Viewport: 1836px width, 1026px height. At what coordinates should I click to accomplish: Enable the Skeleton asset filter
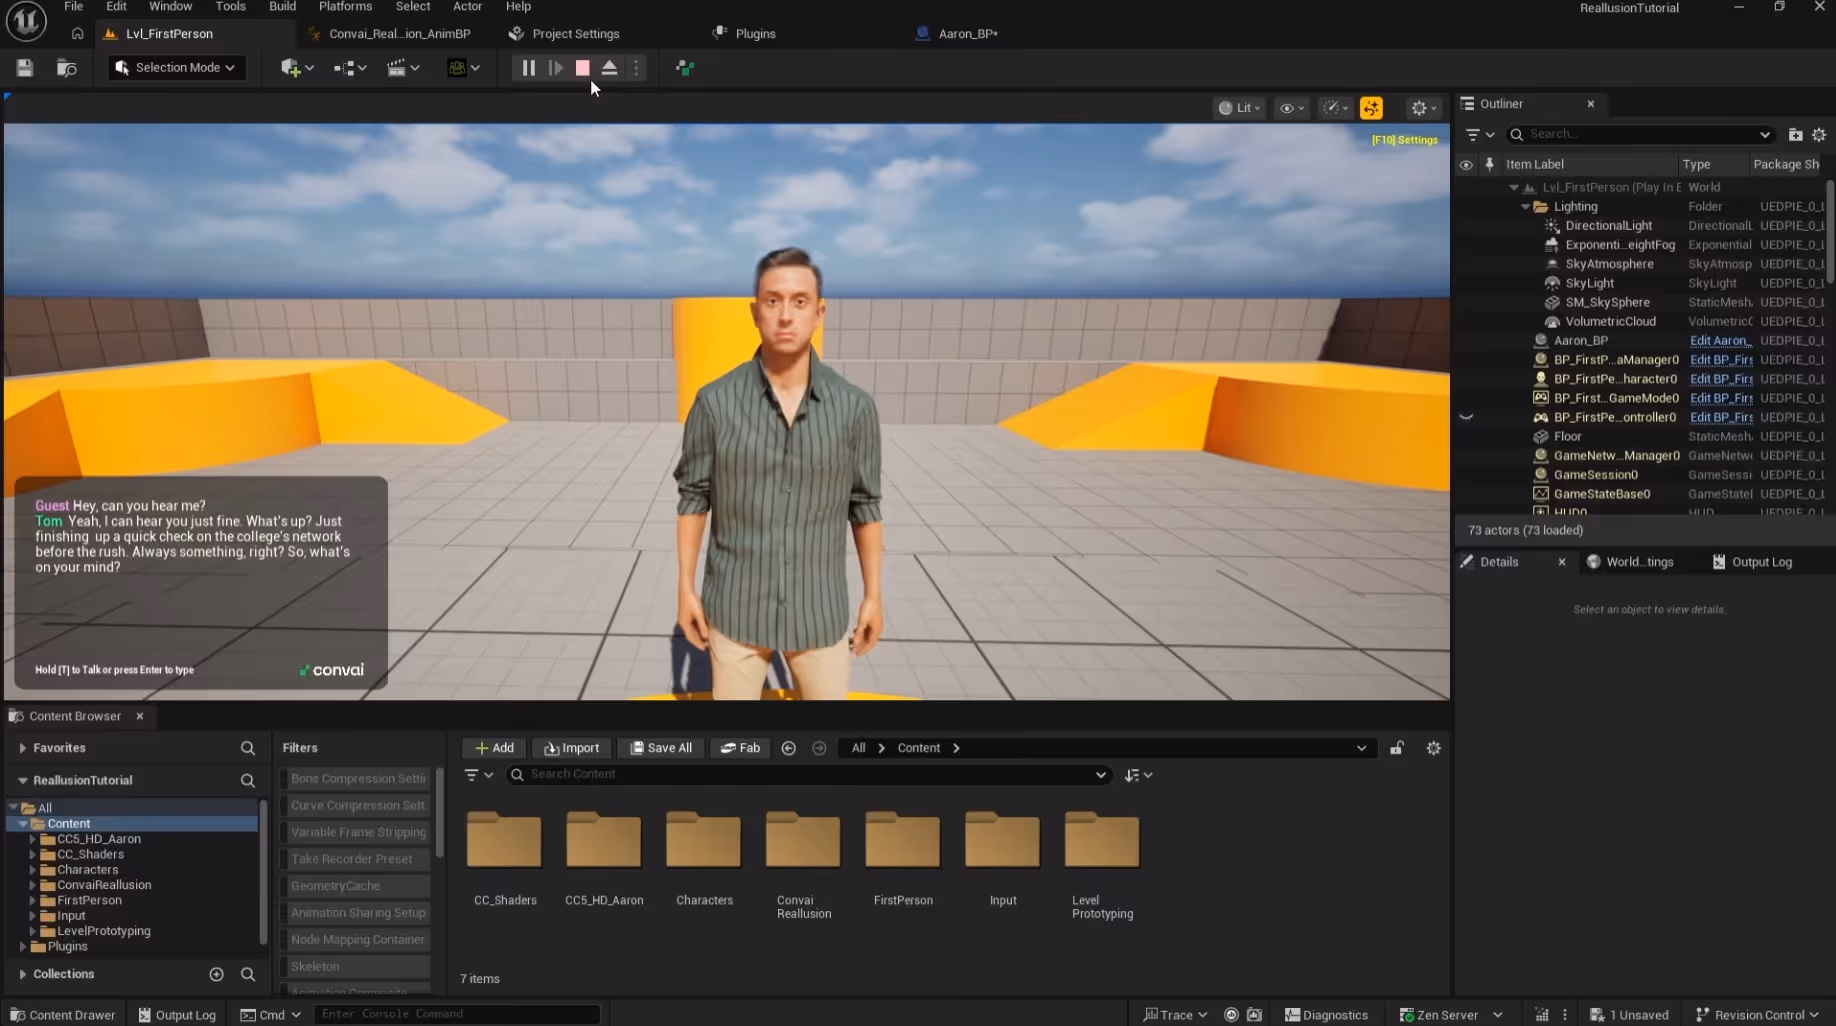[x=357, y=966]
